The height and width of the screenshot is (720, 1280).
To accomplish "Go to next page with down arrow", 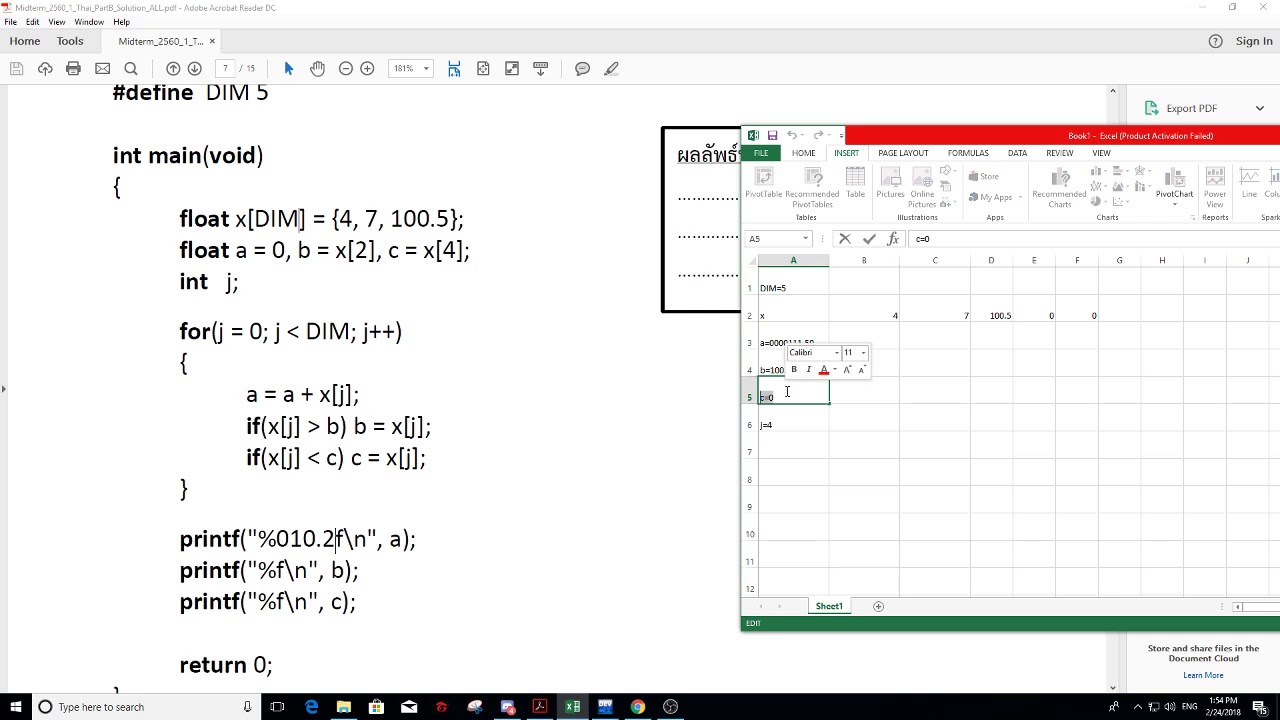I will (195, 68).
